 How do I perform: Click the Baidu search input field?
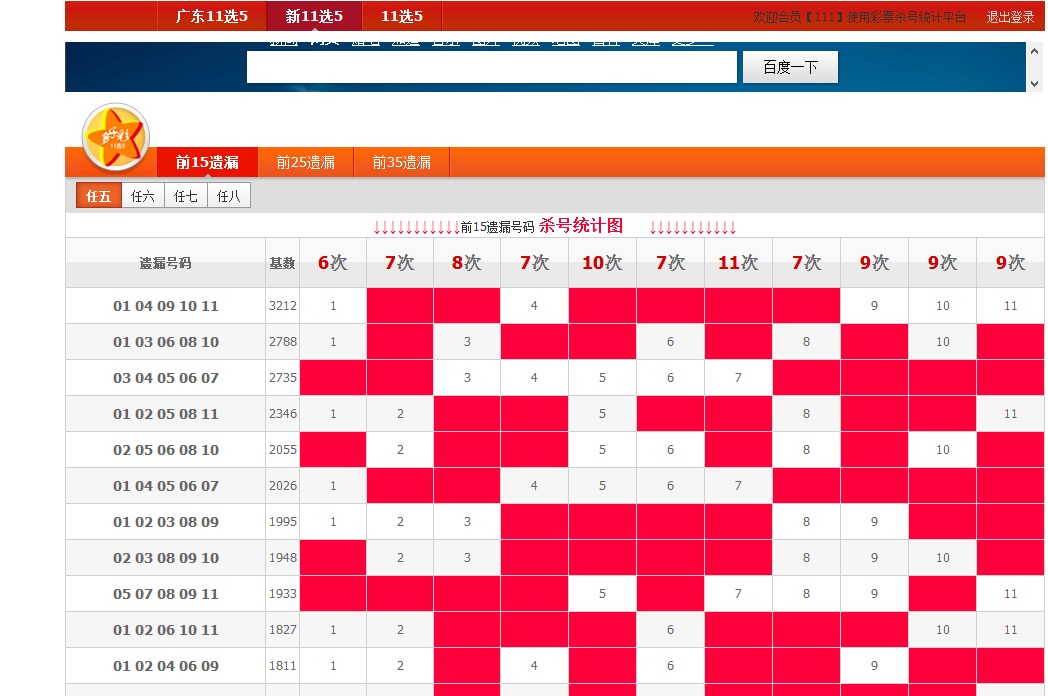coord(491,67)
